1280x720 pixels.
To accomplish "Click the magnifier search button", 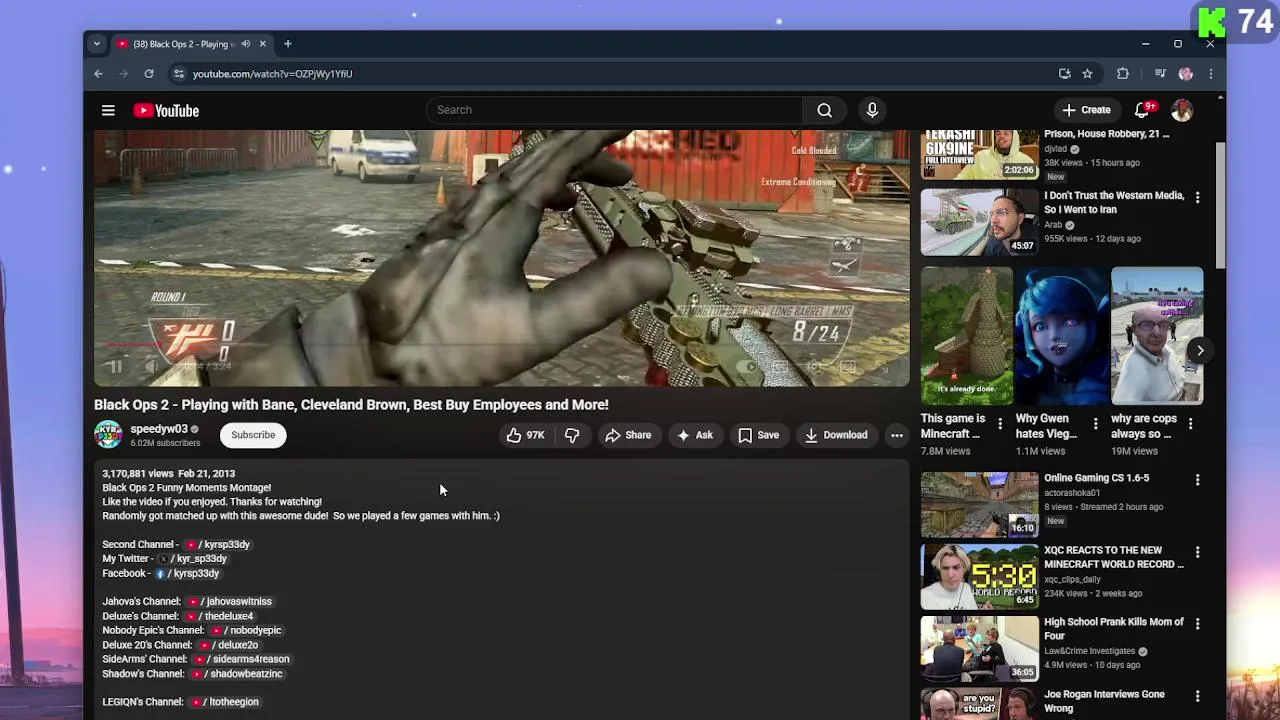I will pos(824,110).
